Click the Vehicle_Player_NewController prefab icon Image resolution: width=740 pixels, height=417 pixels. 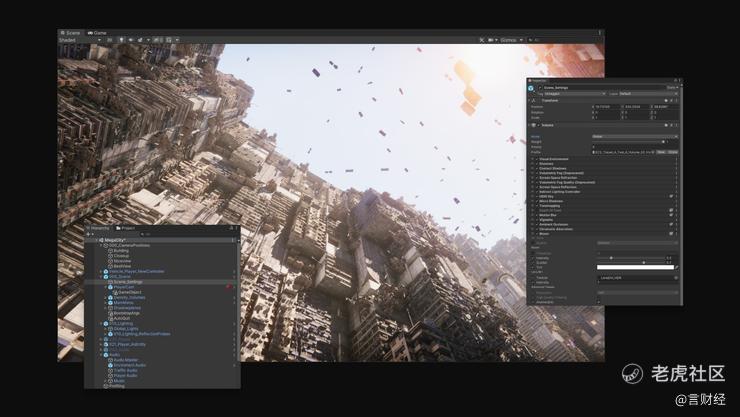tap(105, 271)
